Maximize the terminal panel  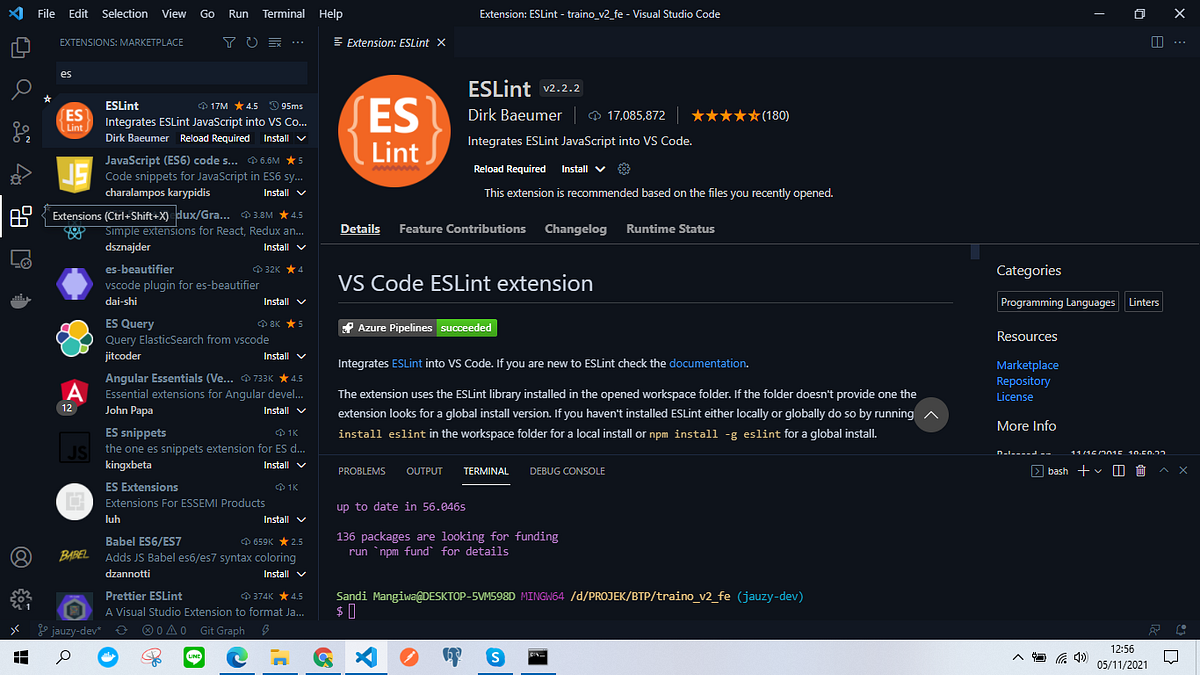pyautogui.click(x=1163, y=470)
